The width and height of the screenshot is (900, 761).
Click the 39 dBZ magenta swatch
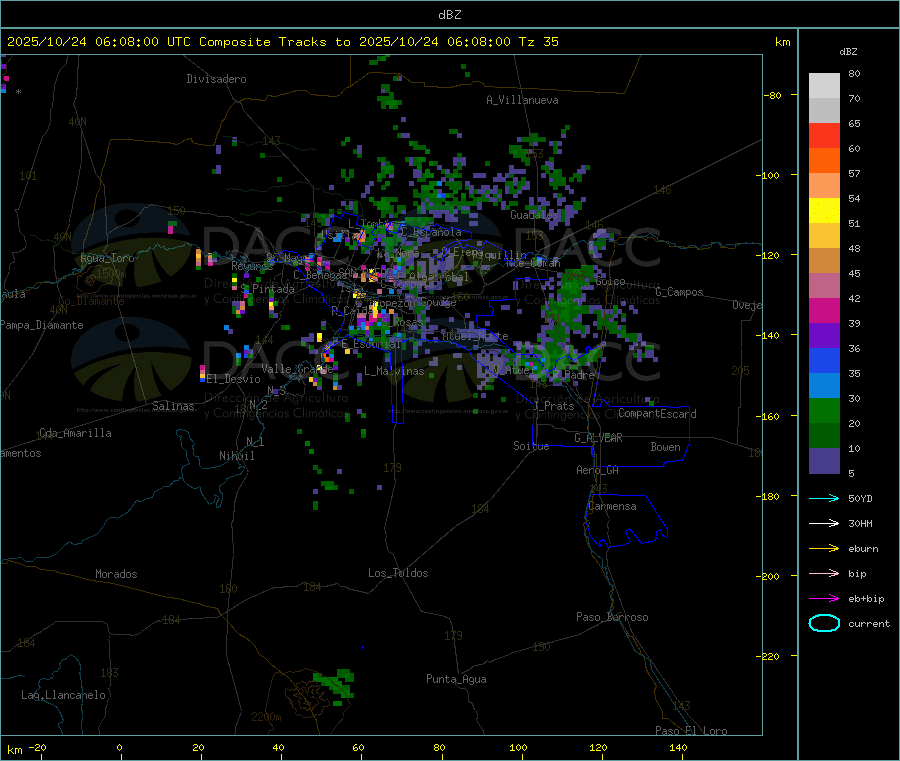click(824, 310)
